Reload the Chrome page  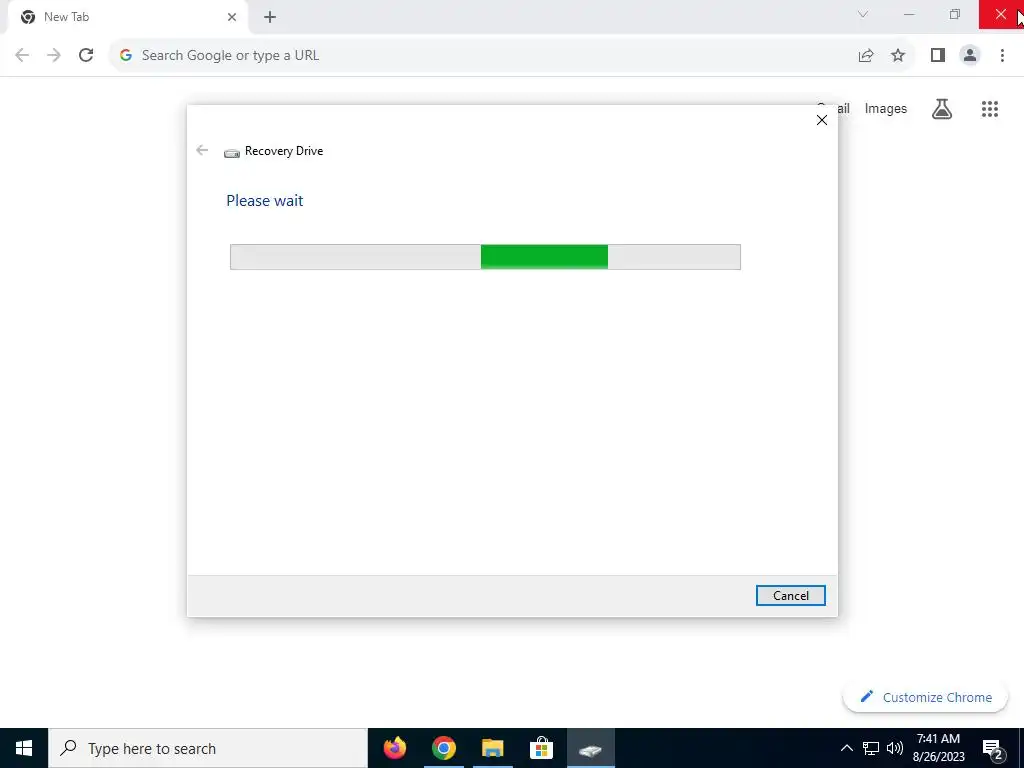[86, 55]
